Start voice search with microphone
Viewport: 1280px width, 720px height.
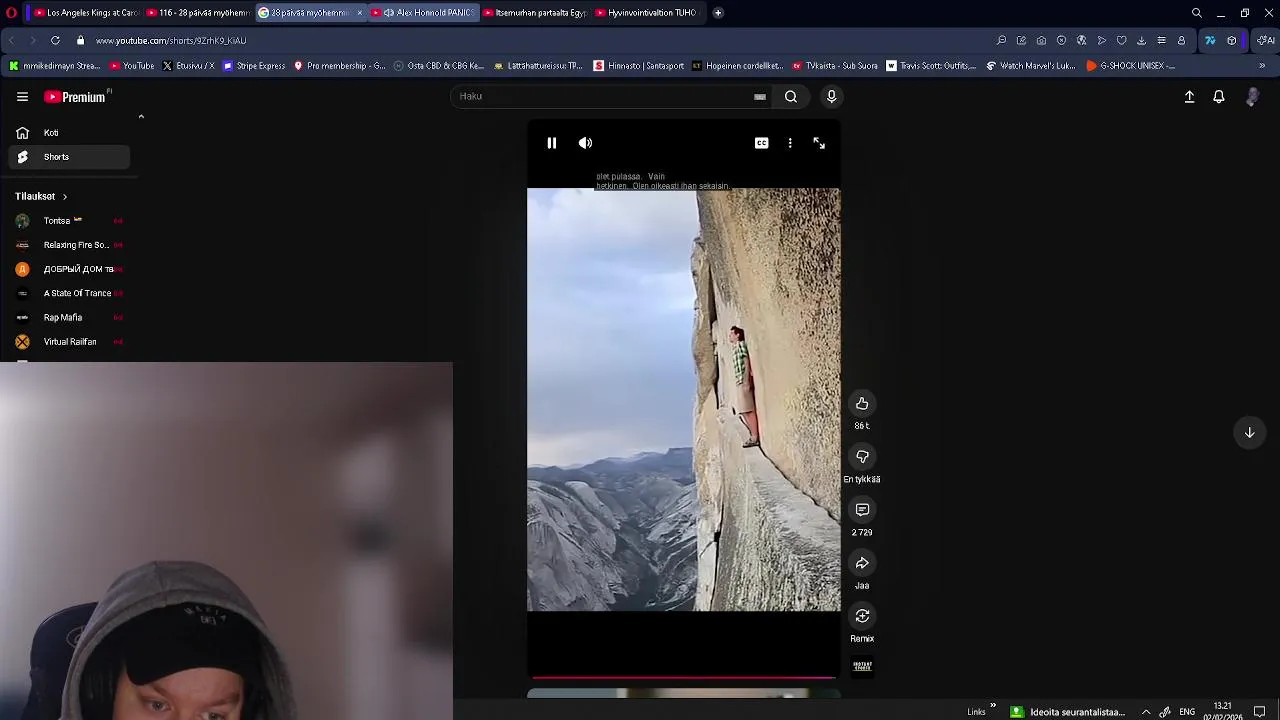coord(831,96)
